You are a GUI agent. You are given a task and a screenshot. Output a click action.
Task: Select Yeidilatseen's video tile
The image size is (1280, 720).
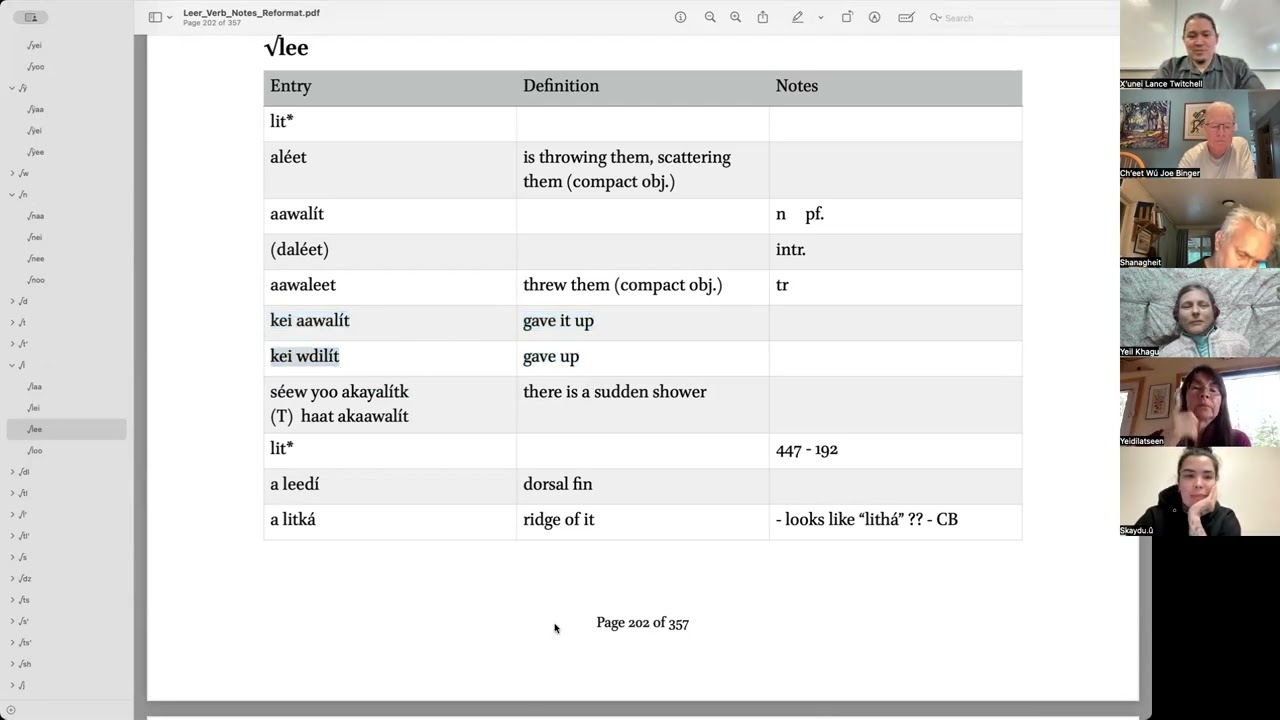pos(1199,402)
